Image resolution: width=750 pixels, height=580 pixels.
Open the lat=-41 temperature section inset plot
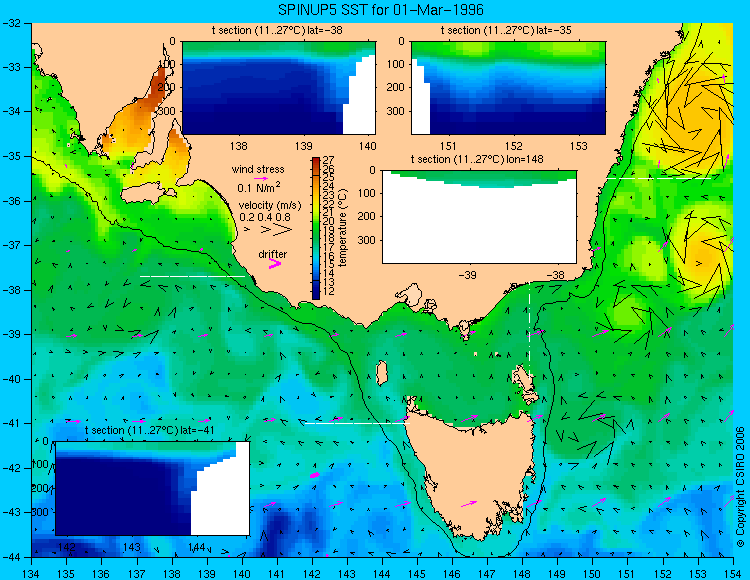(153, 488)
